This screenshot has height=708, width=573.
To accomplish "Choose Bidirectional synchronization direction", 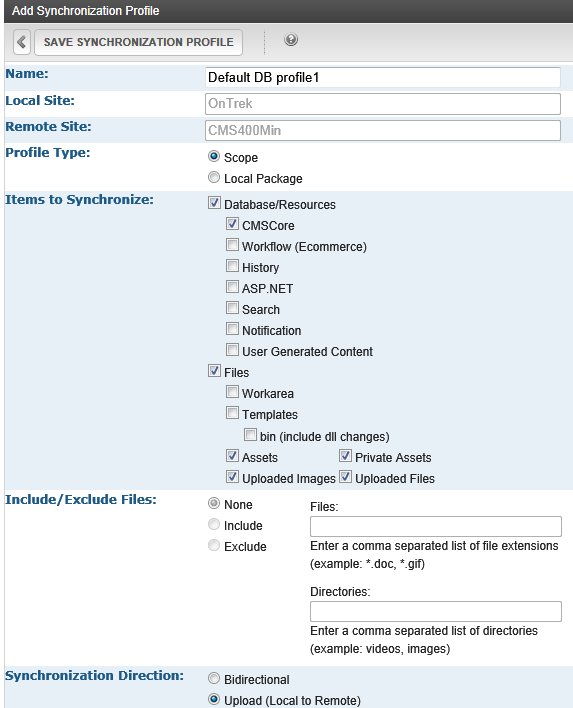I will coord(214,679).
